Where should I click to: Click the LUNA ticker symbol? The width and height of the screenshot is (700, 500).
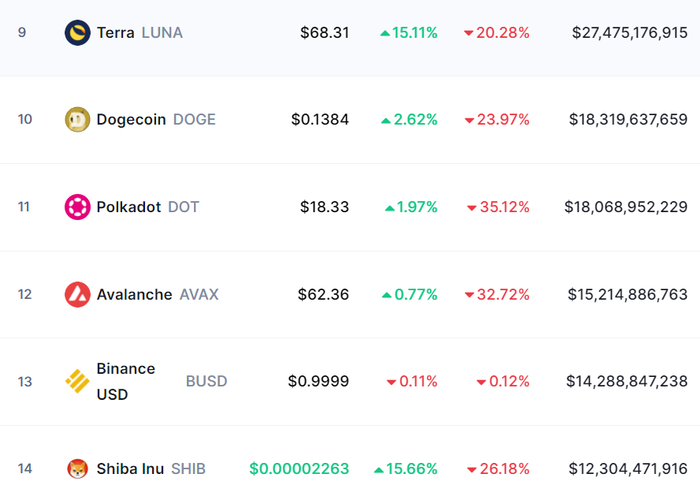(162, 33)
